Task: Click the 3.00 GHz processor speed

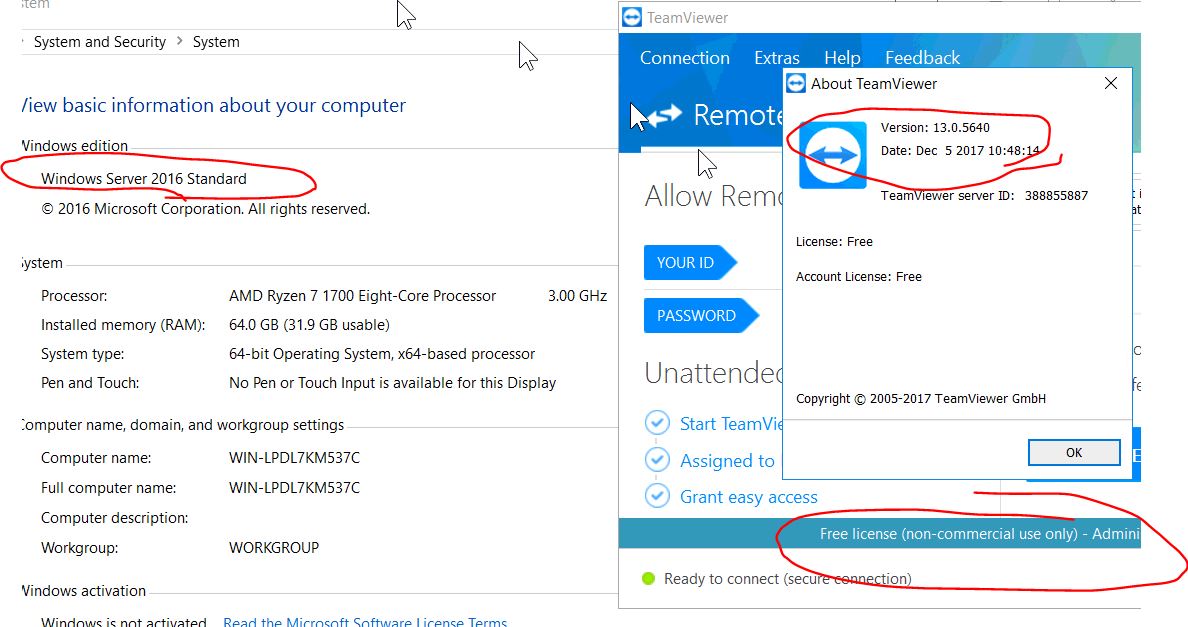Action: pyautogui.click(x=577, y=296)
